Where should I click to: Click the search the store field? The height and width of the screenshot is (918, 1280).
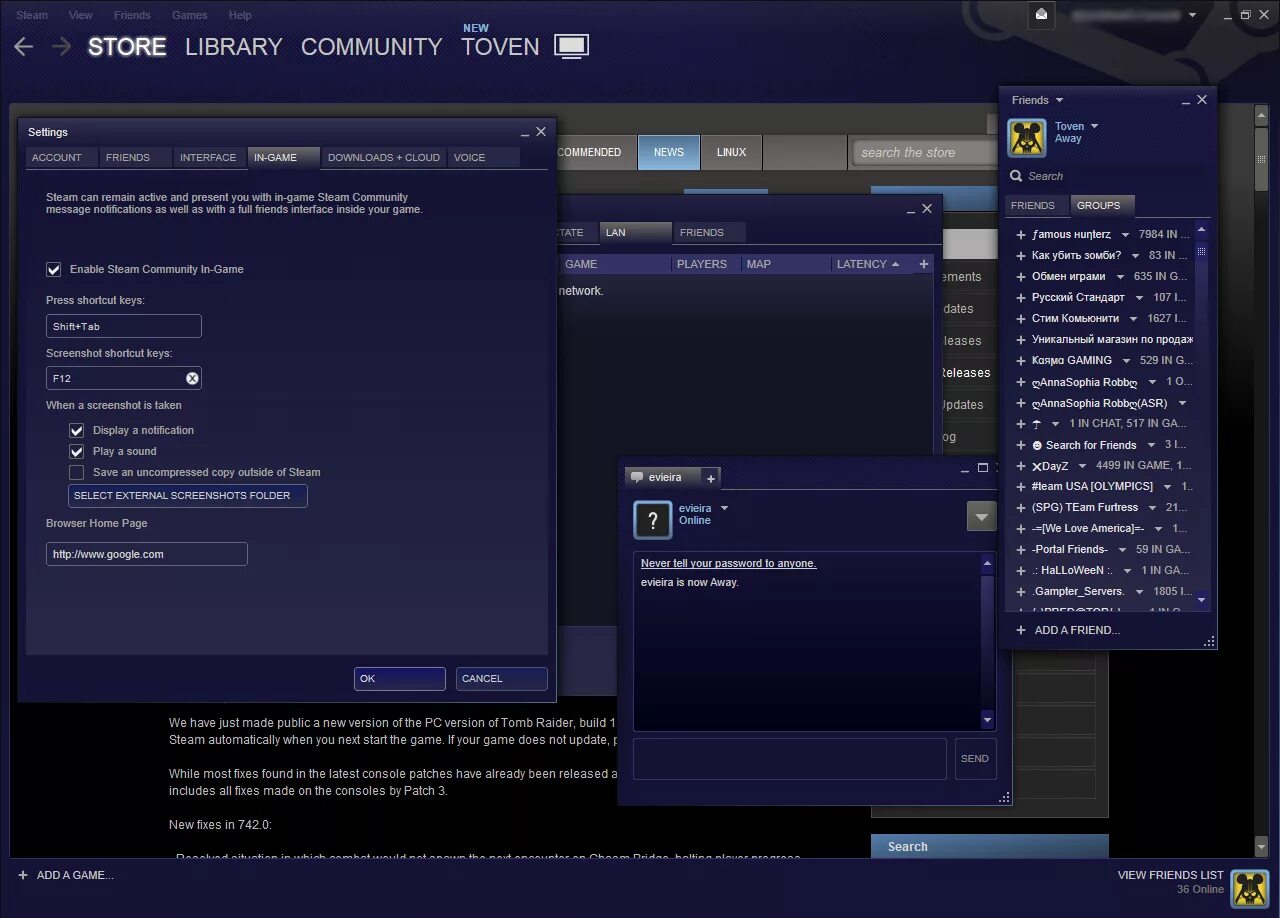924,152
